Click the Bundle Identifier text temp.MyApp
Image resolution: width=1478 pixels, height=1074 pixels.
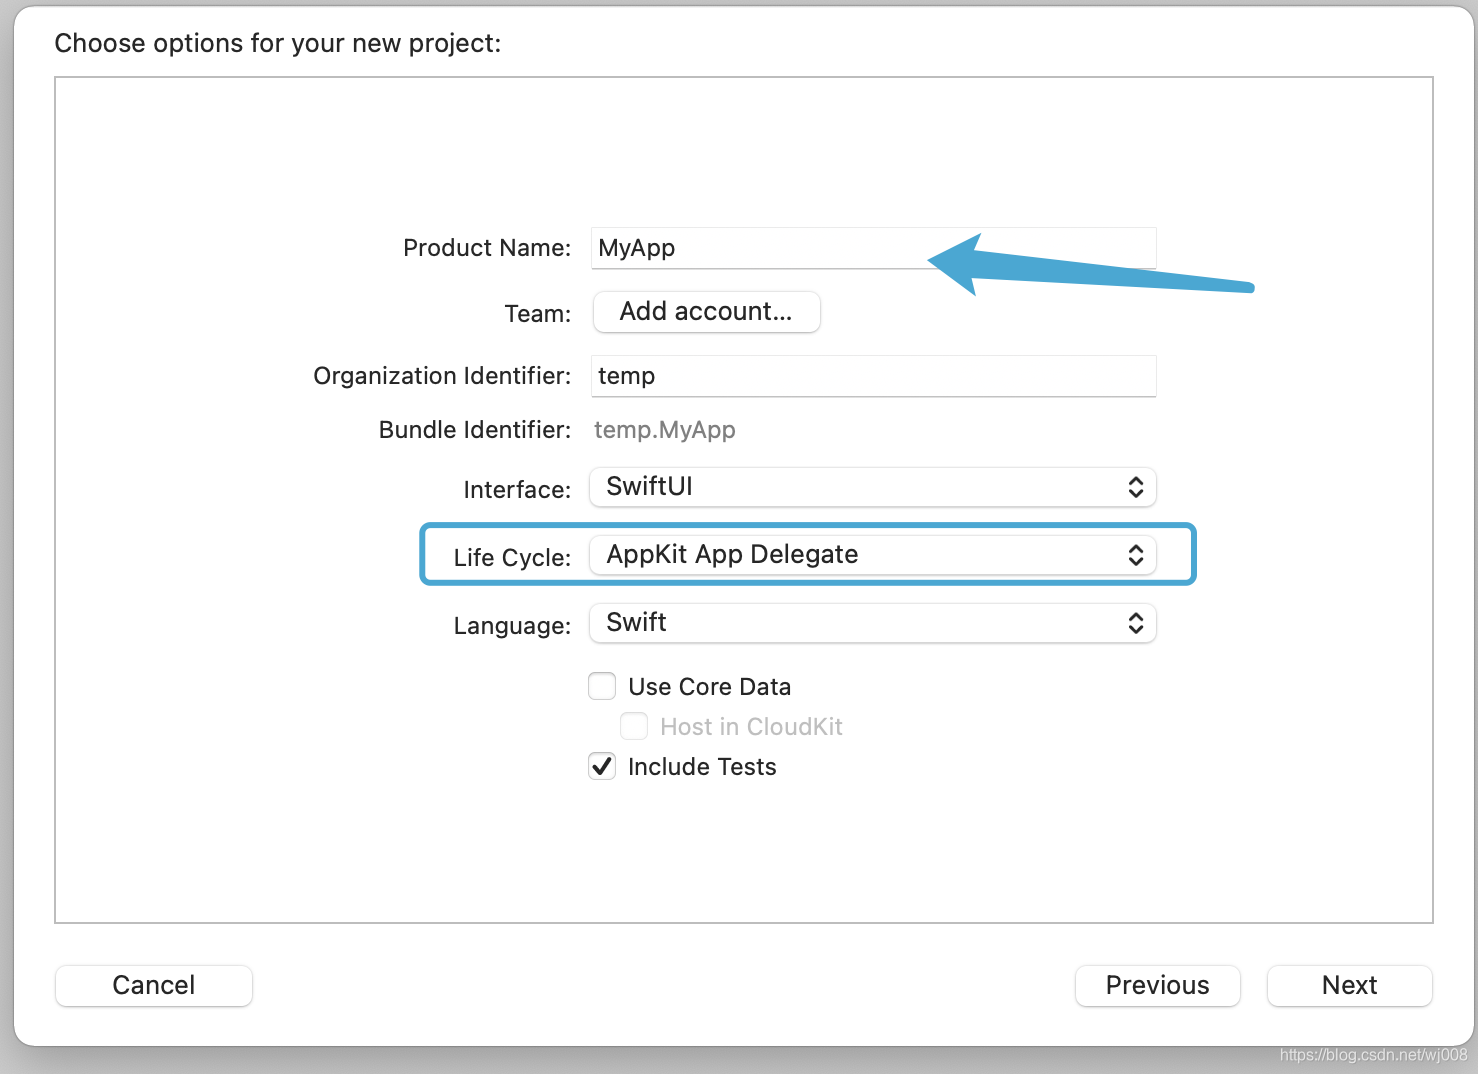665,430
